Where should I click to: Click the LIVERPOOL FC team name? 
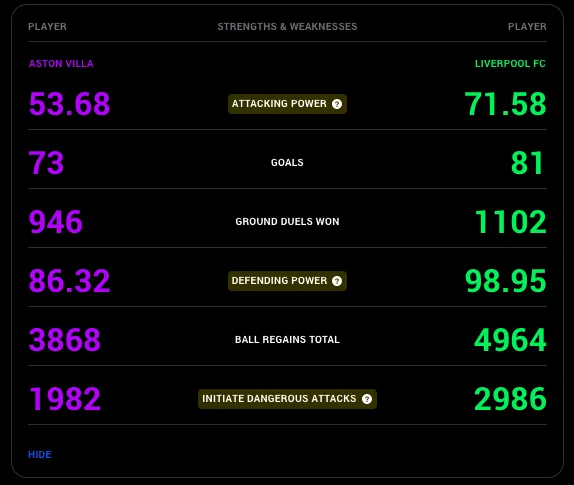510,64
